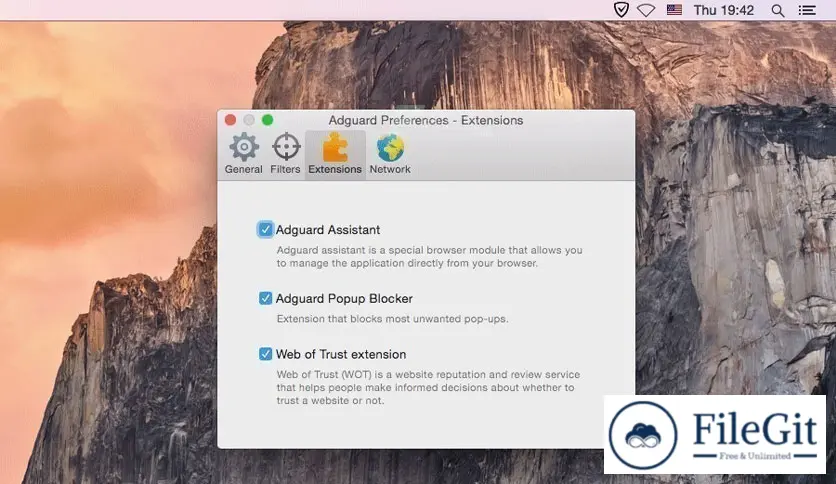Click the US flag input source icon
Screen dimensions: 836x484
pyautogui.click(x=674, y=10)
